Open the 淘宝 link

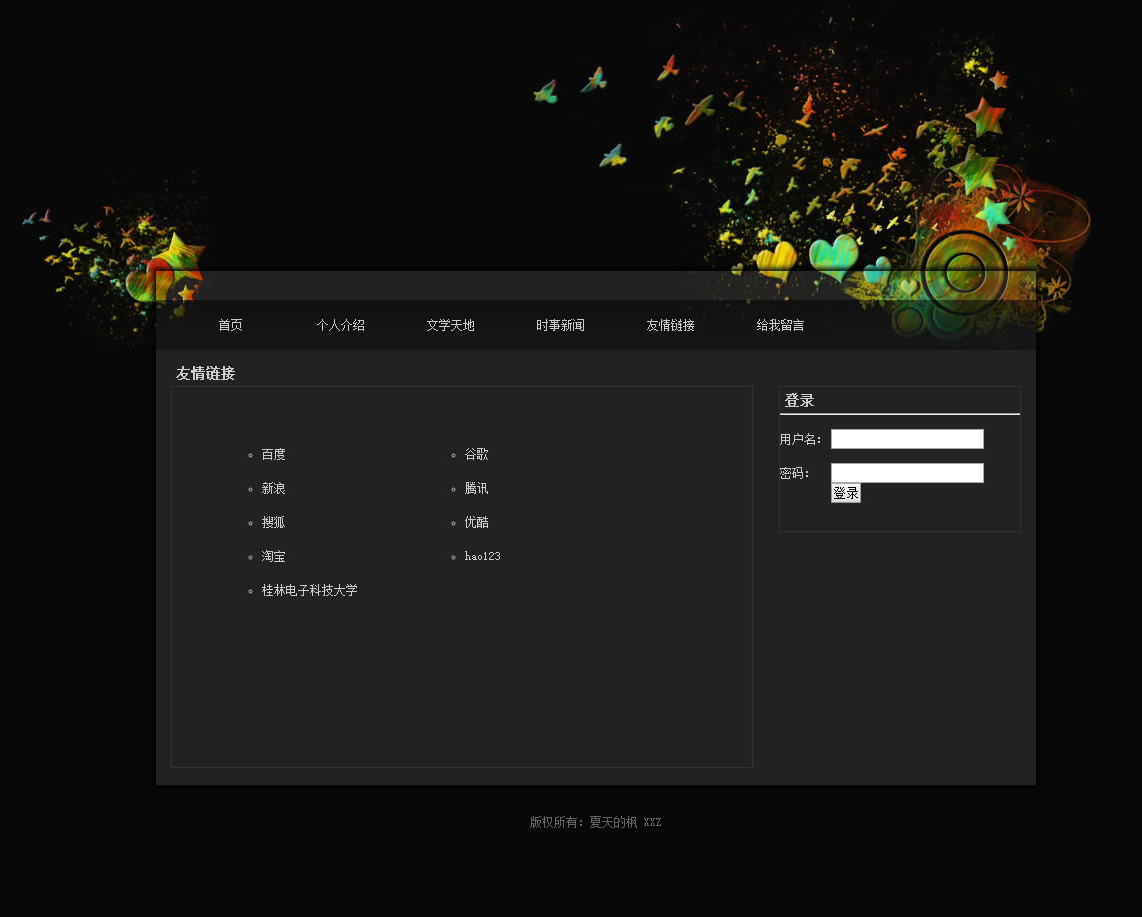(x=273, y=556)
